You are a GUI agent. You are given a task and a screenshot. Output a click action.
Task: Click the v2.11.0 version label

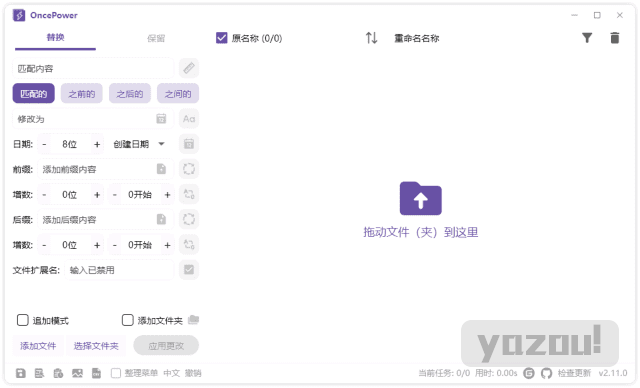click(x=613, y=373)
